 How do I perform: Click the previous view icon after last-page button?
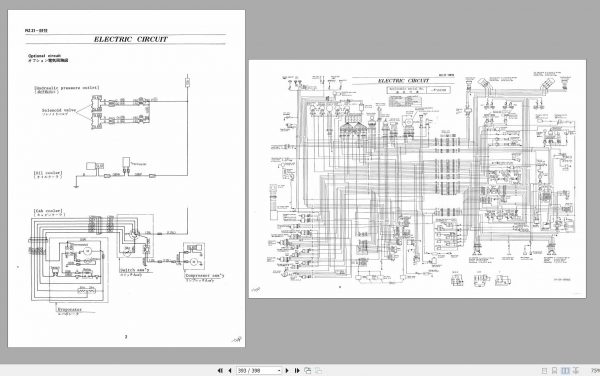point(308,370)
